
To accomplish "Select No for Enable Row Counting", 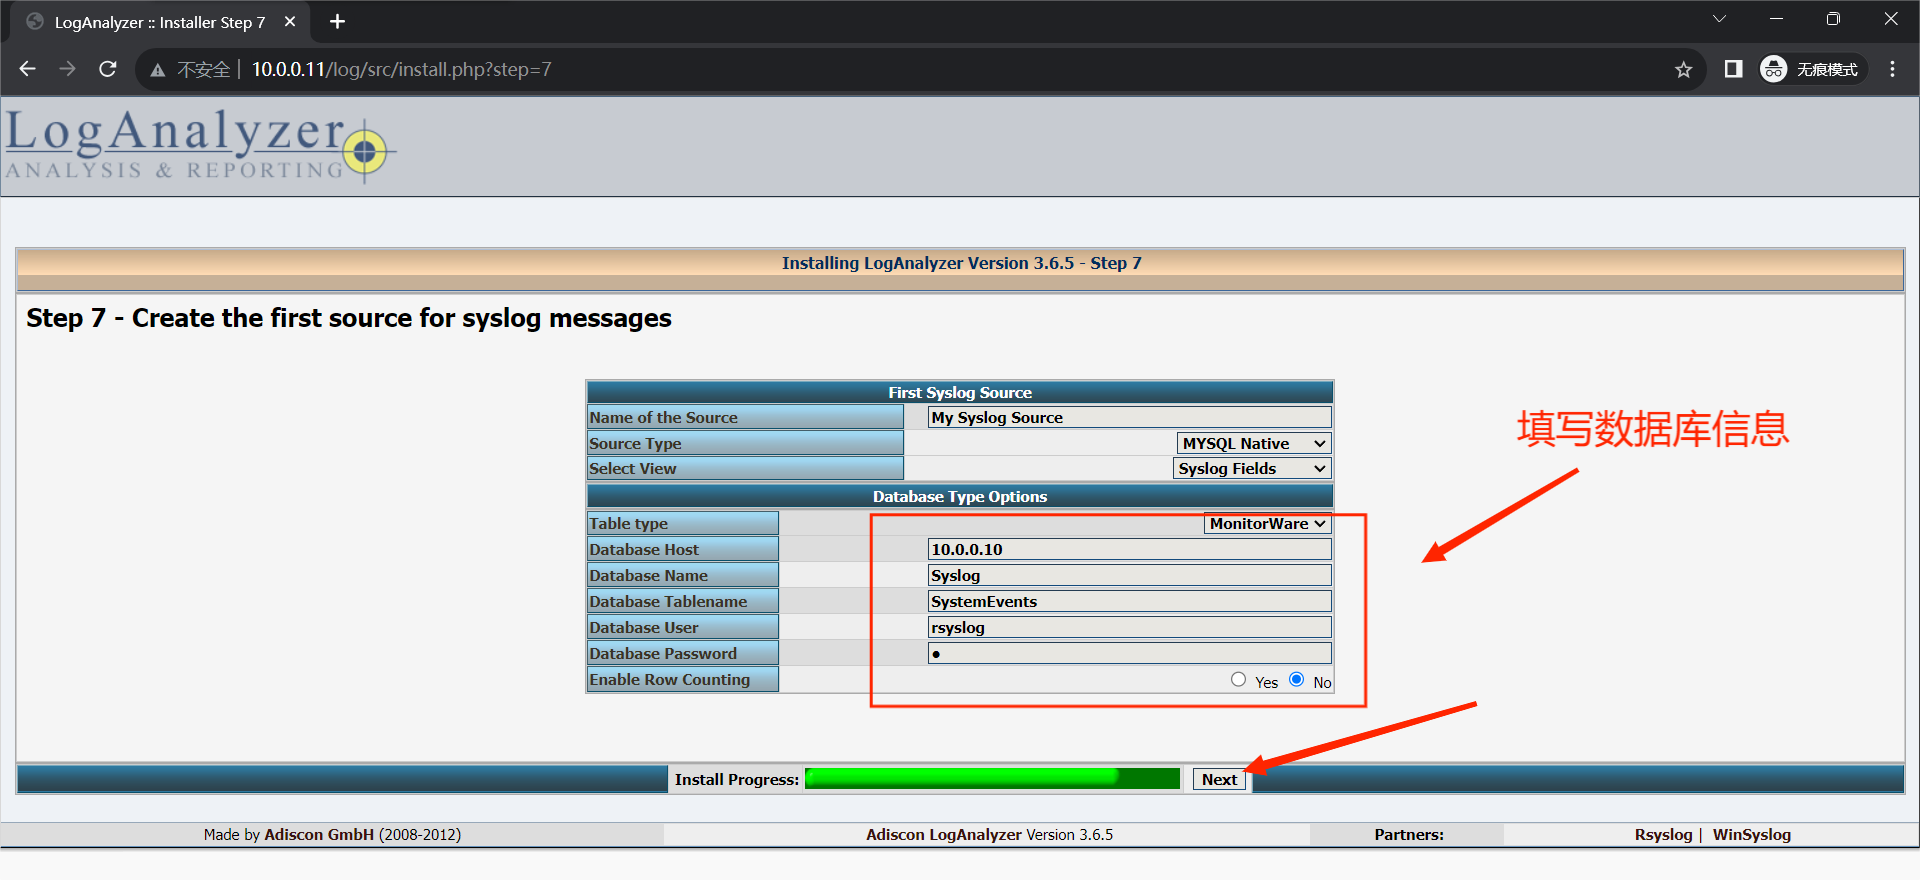I will tap(1297, 680).
